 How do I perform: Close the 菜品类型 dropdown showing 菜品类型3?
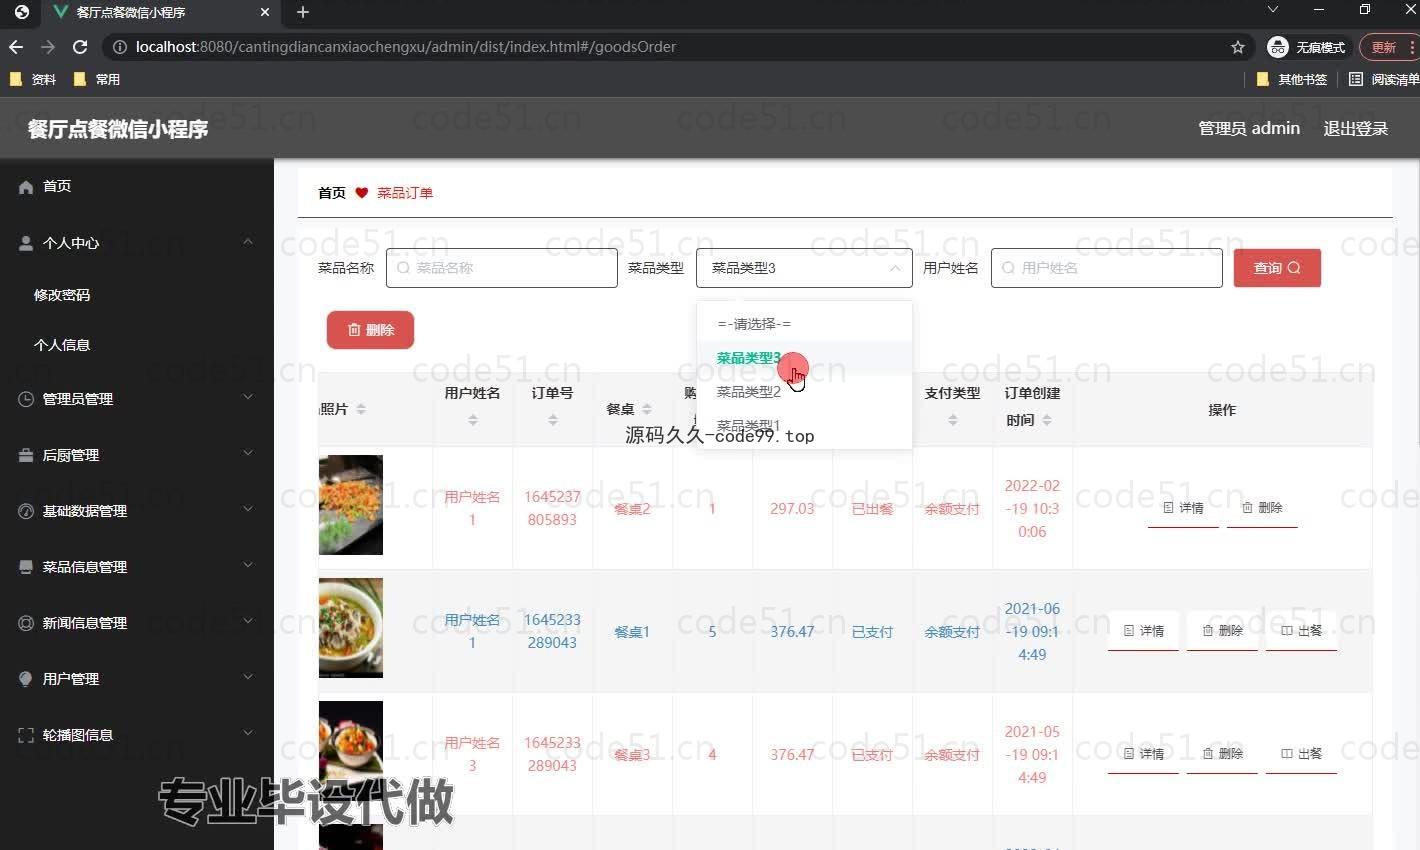(x=804, y=268)
